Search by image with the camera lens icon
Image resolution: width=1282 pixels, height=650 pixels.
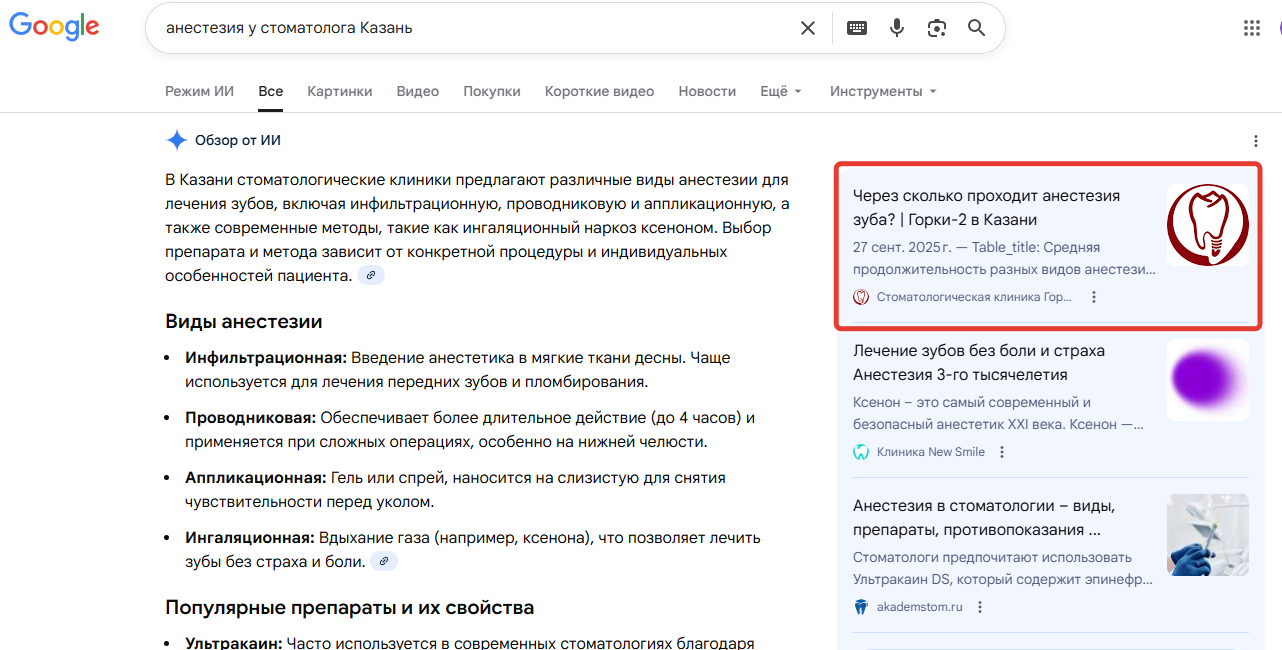(937, 28)
